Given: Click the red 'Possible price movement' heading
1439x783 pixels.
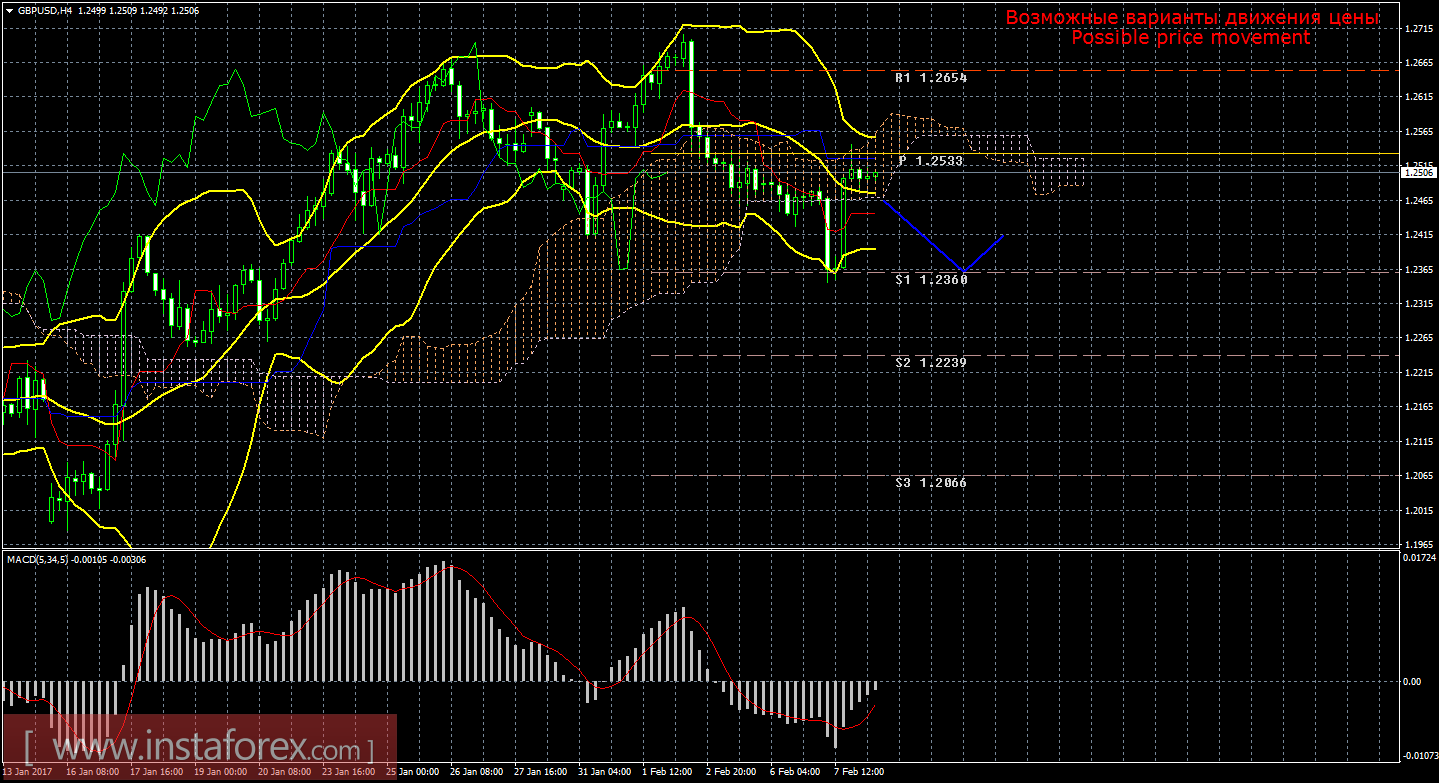Looking at the screenshot, I should [x=1190, y=38].
